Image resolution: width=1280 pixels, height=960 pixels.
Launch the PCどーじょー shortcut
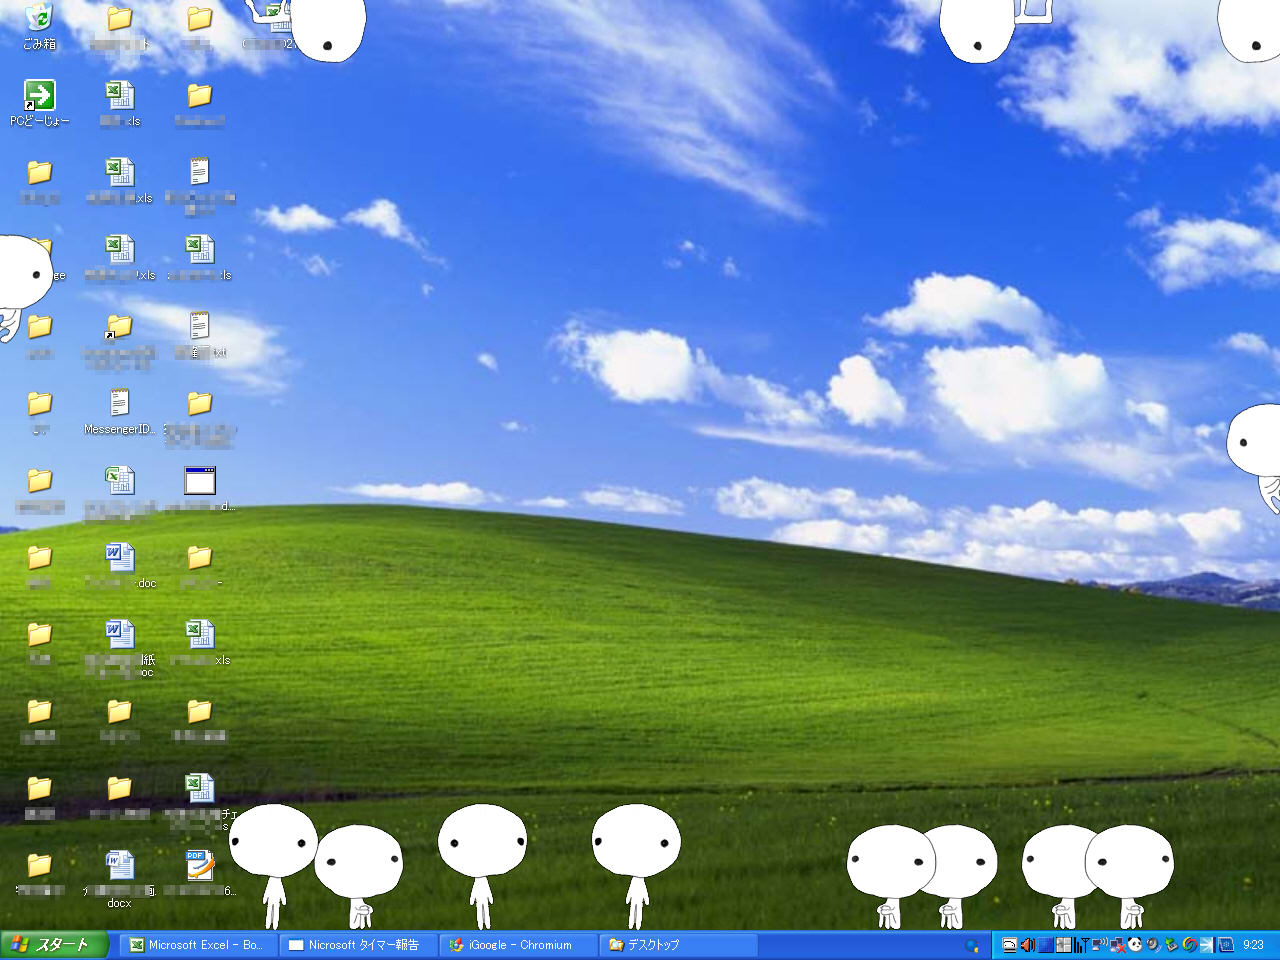39,103
